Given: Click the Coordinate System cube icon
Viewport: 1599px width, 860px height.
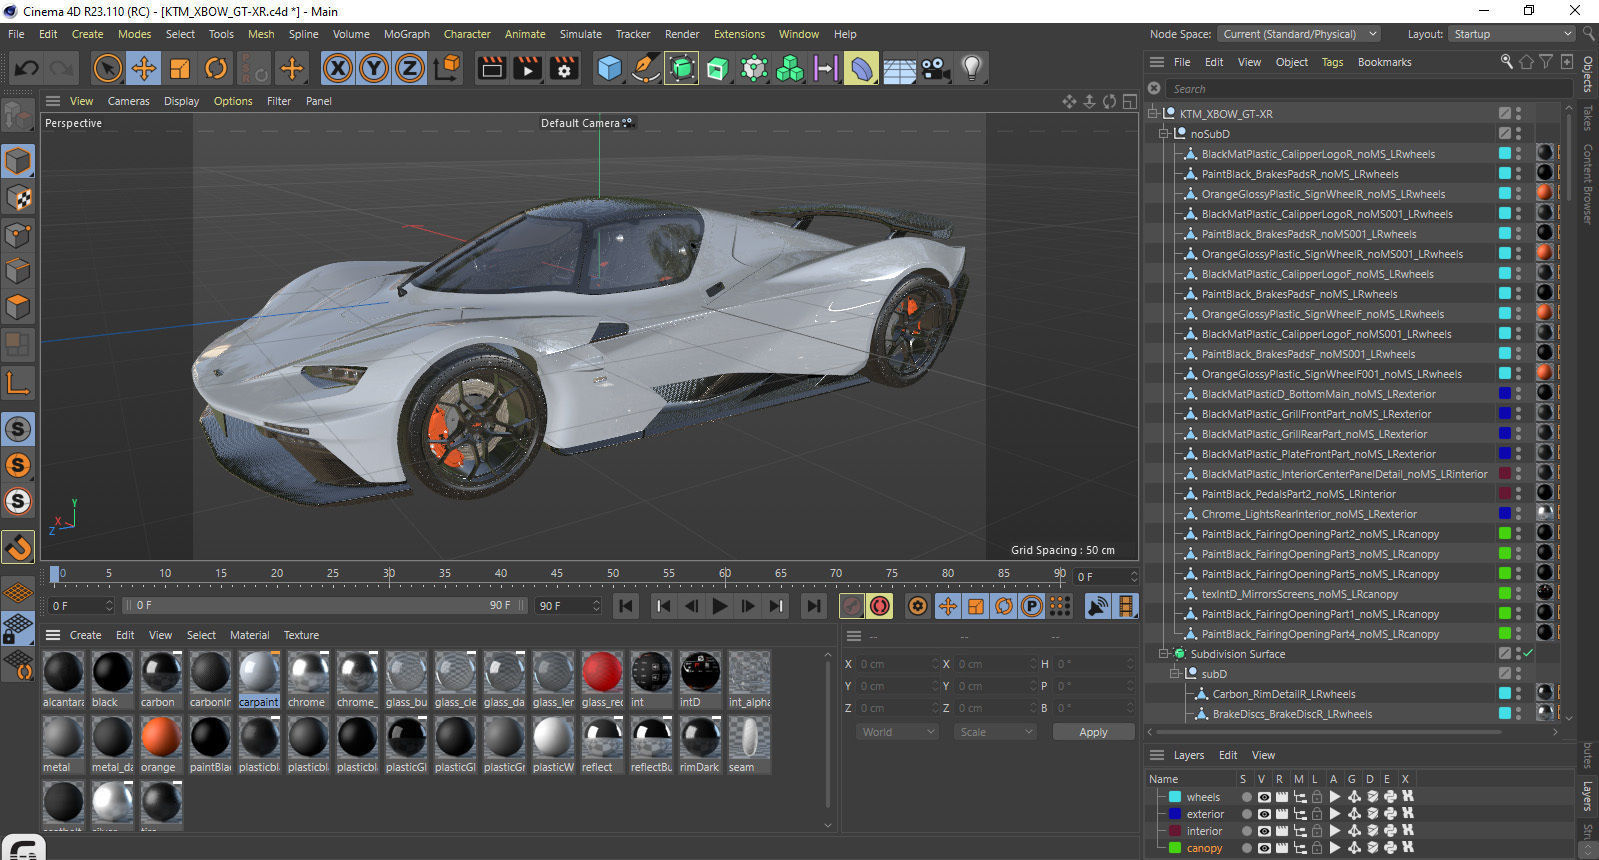Looking at the screenshot, I should [x=448, y=68].
